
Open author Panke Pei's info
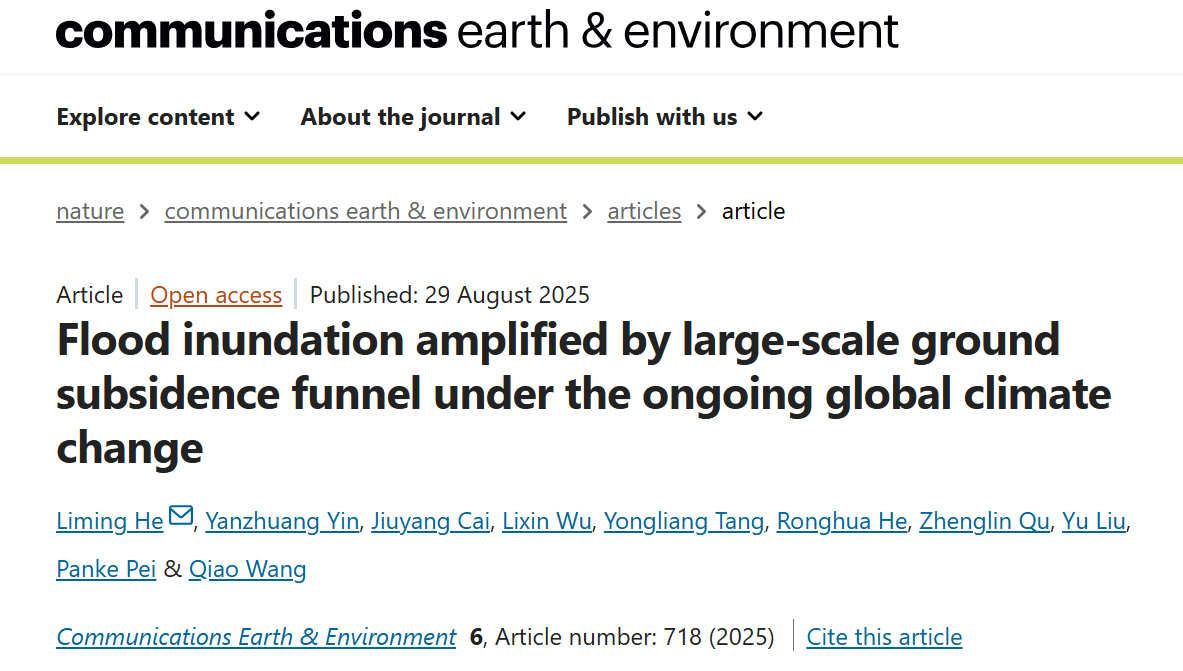tap(106, 569)
